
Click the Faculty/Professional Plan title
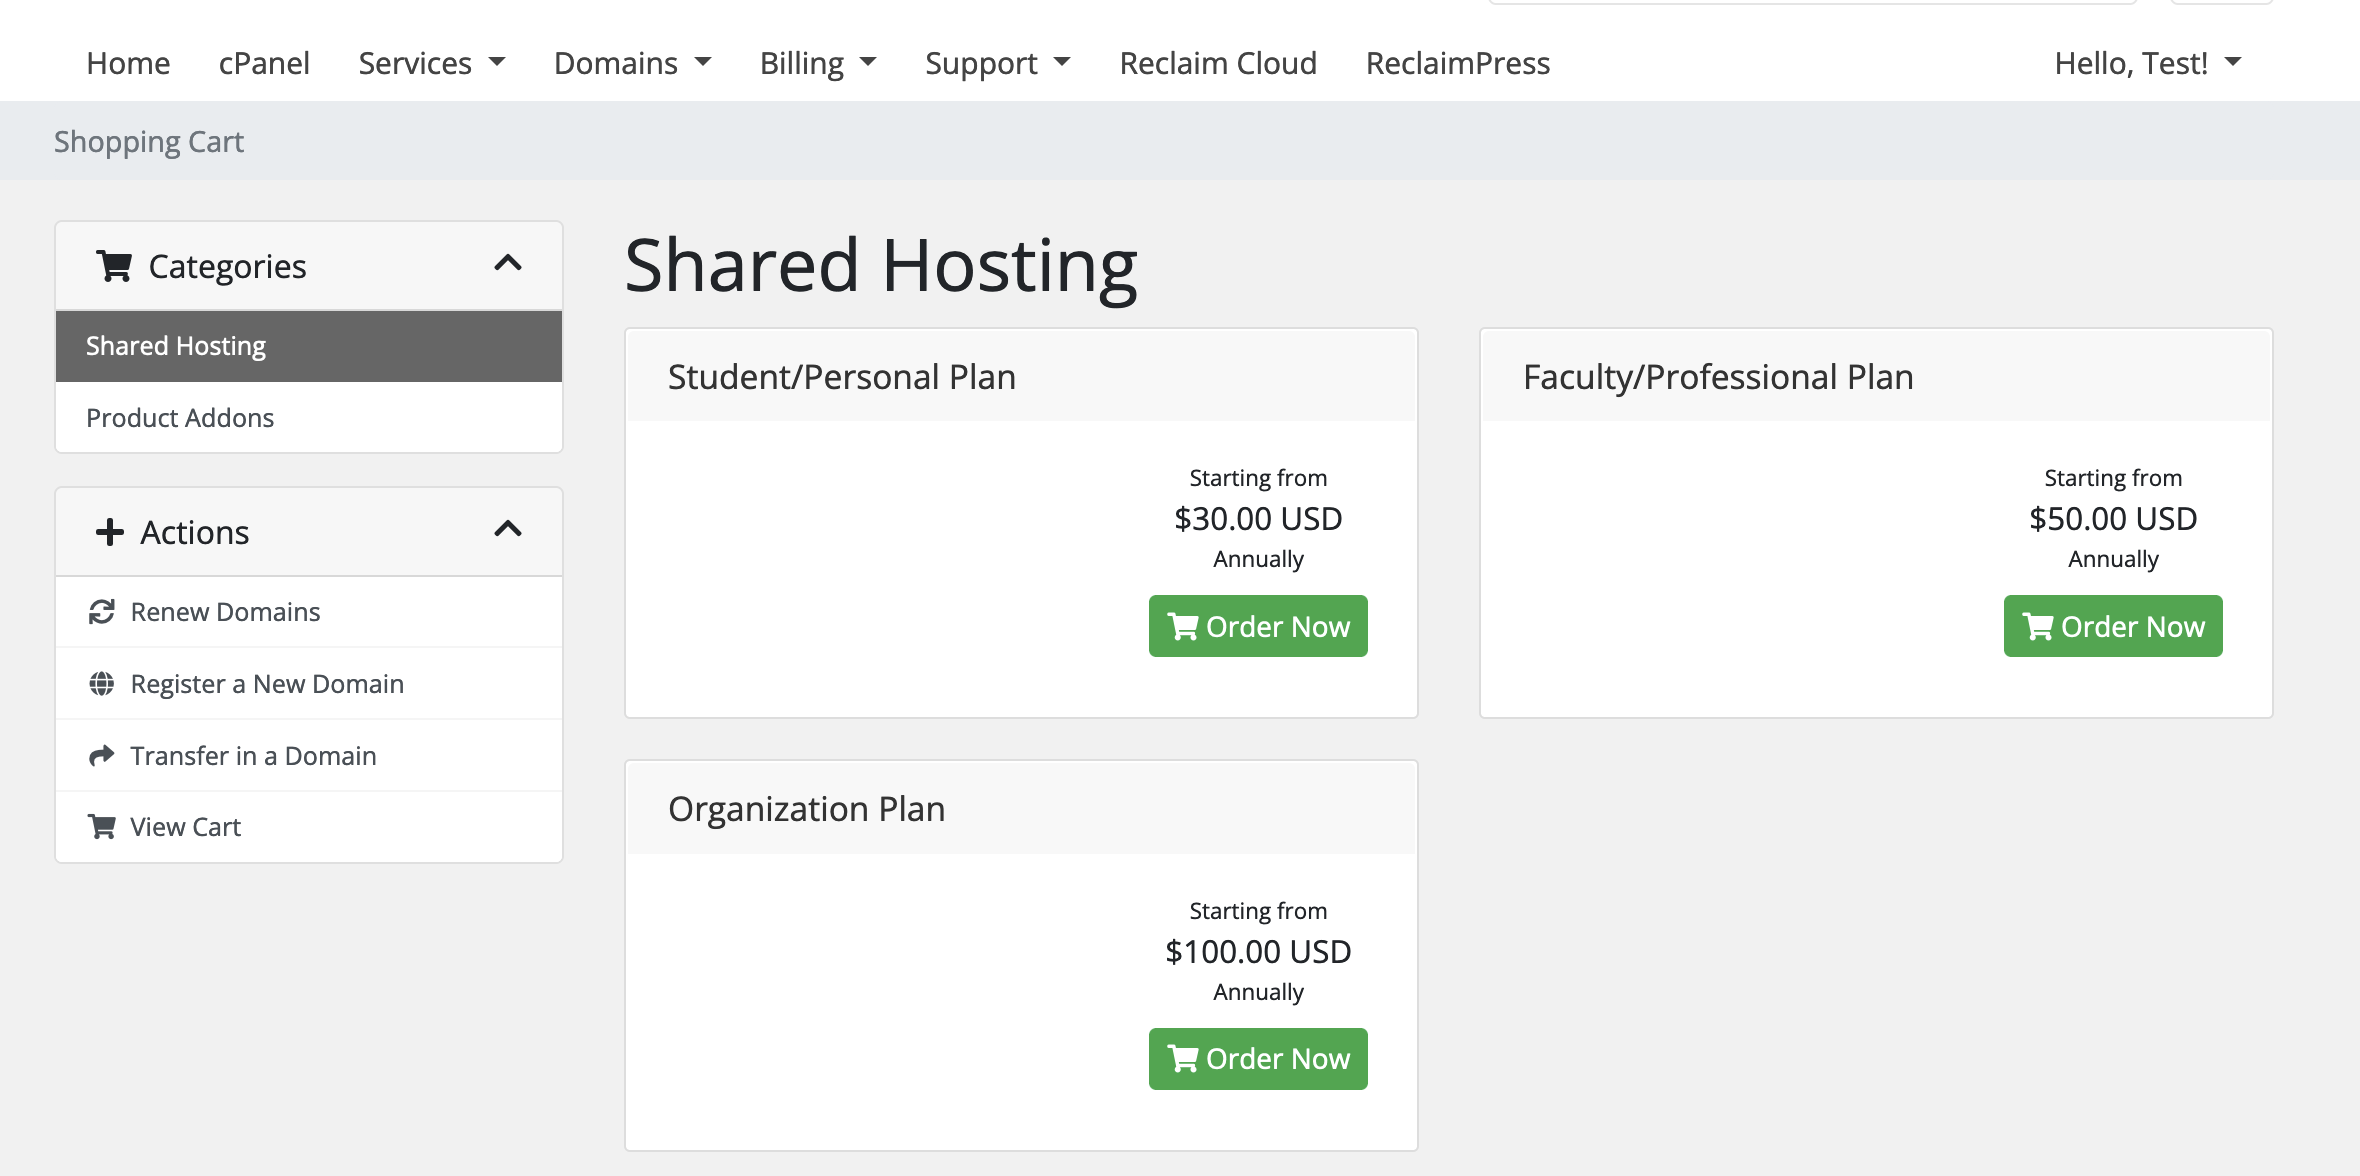(1718, 377)
